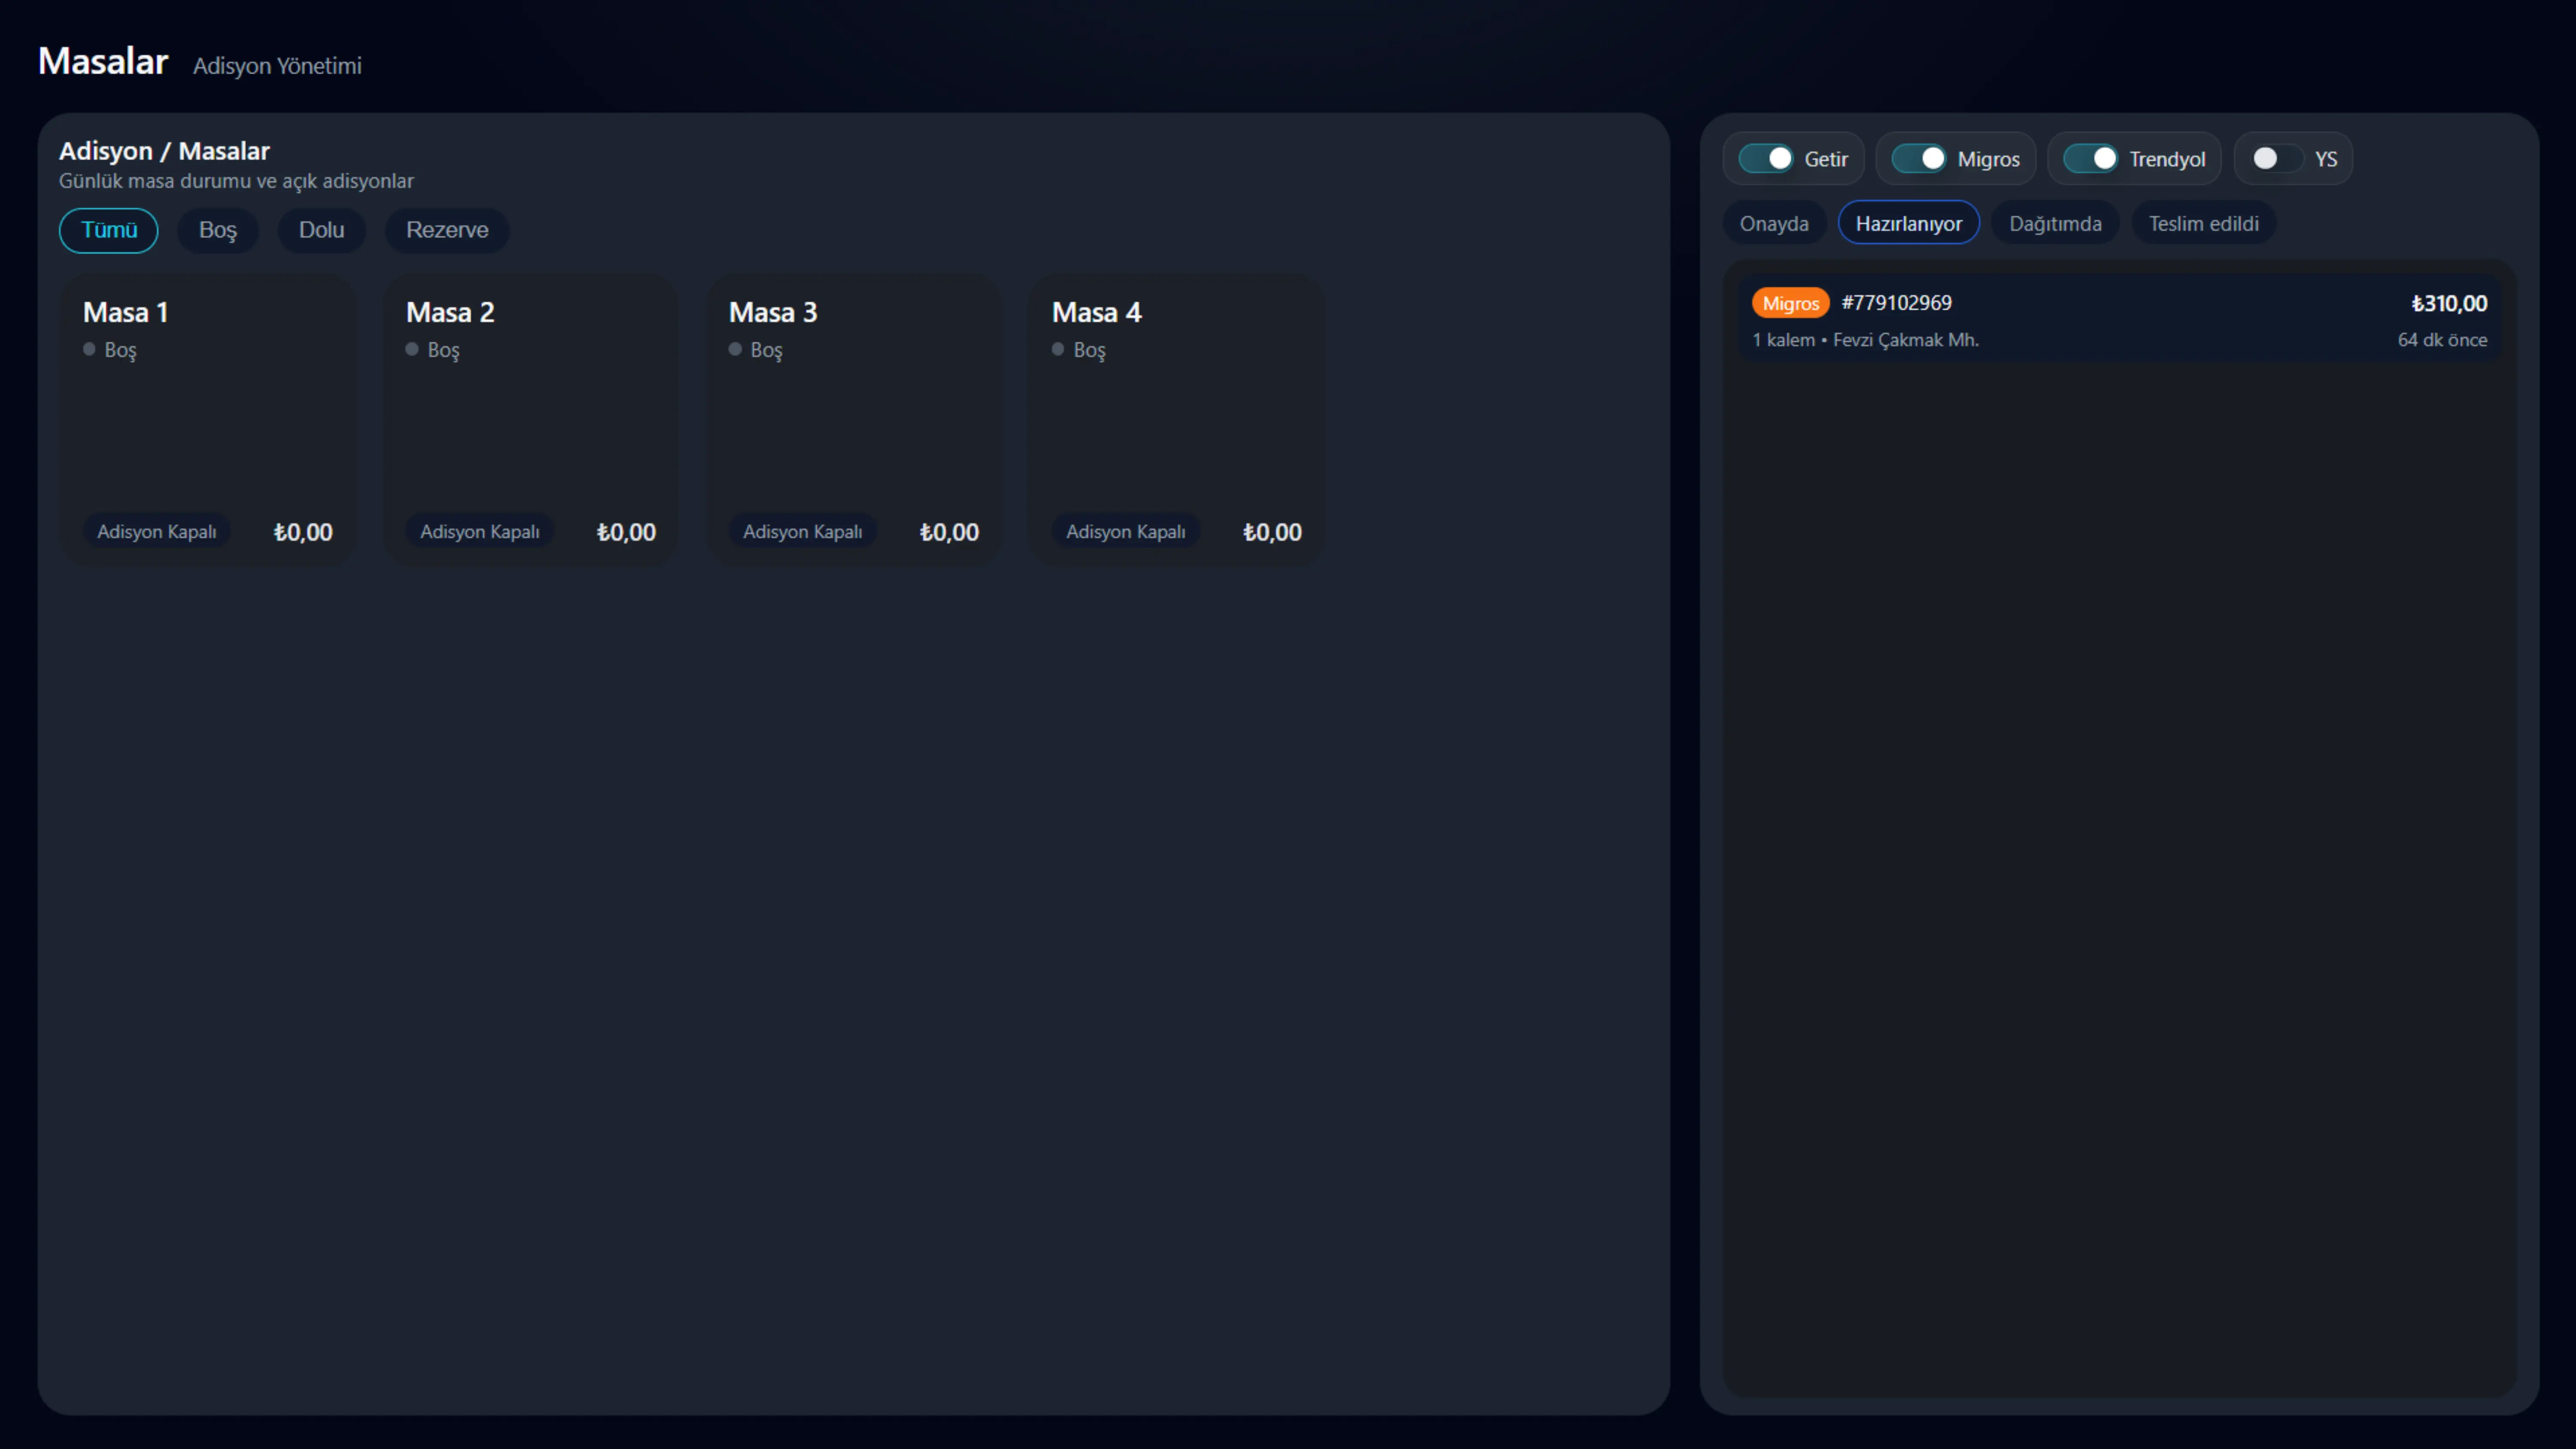Select the Tümü filter tab

109,230
